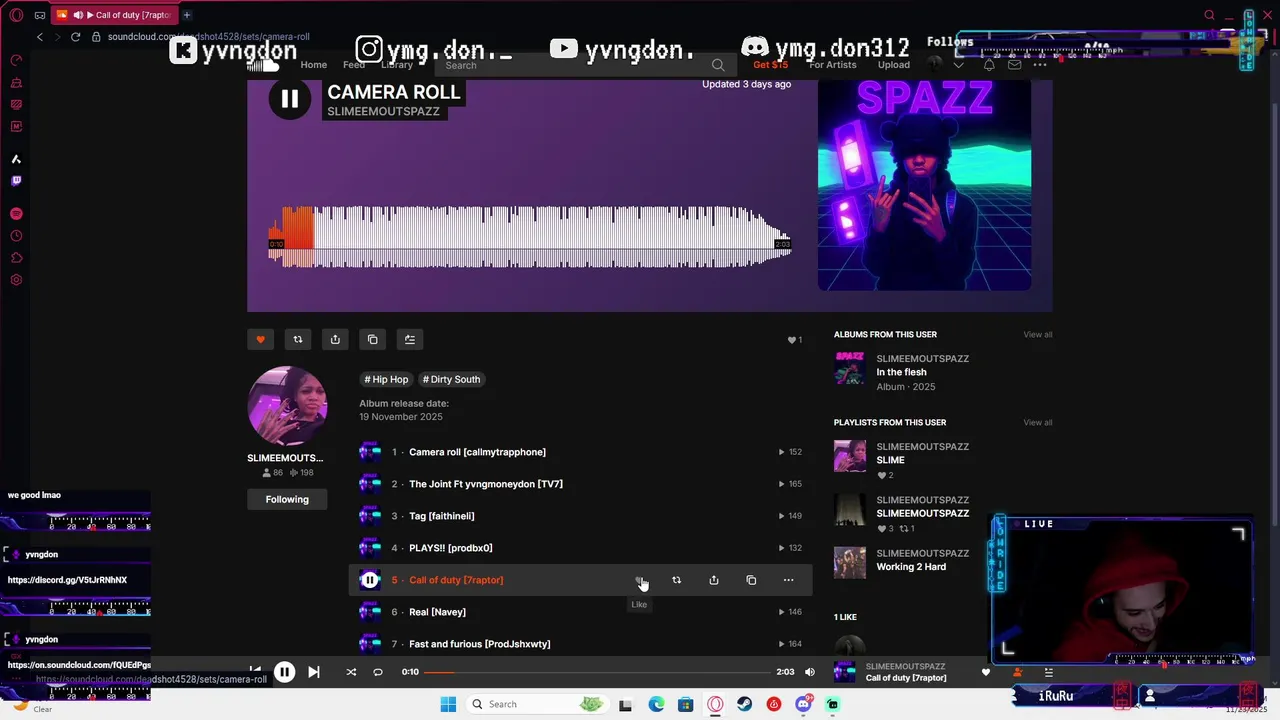Open Windows Start menu
The height and width of the screenshot is (720, 1280).
[448, 704]
